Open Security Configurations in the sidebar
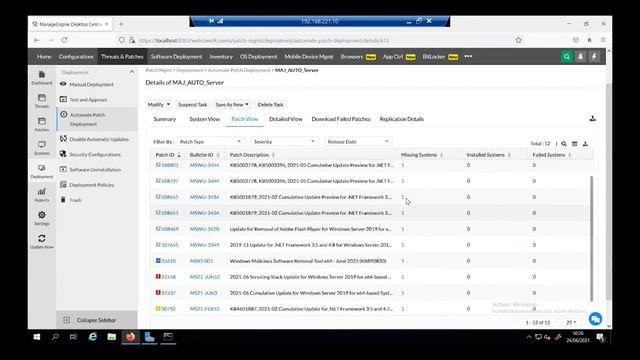Viewport: 640px width, 360px height. click(x=95, y=154)
